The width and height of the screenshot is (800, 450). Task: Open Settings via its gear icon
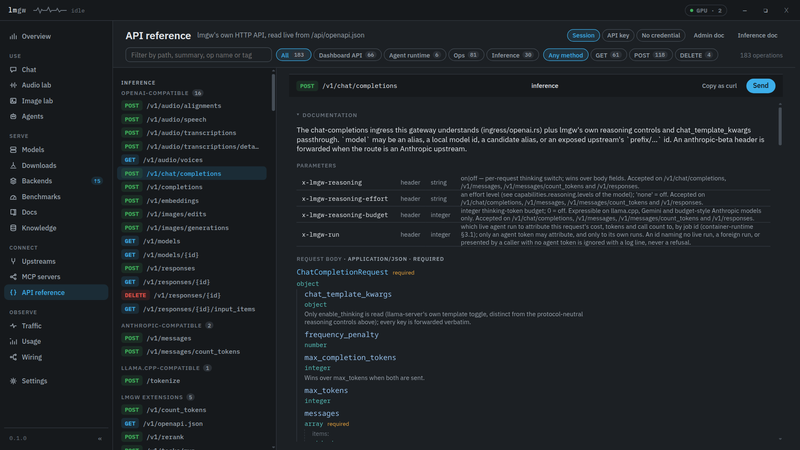click(13, 381)
